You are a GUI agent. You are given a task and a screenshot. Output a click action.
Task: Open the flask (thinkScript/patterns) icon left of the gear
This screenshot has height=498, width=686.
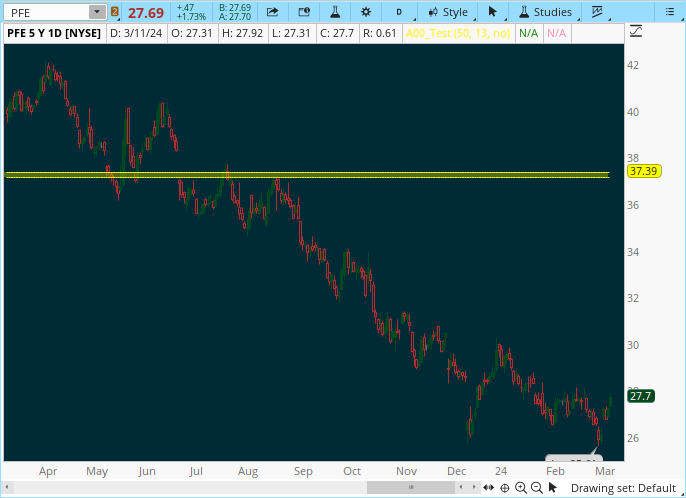coord(335,12)
